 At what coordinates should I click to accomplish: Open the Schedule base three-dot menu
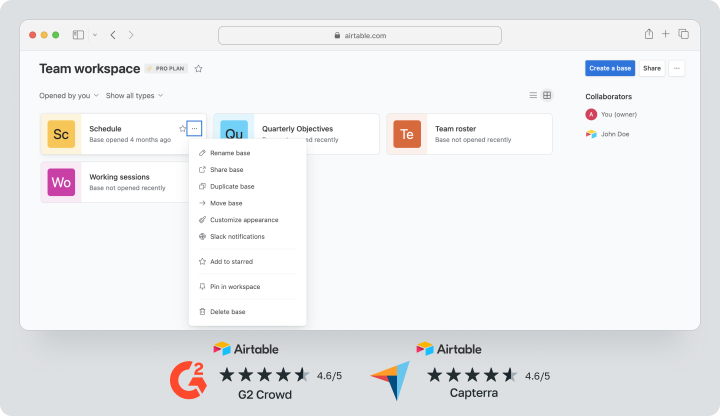click(195, 128)
